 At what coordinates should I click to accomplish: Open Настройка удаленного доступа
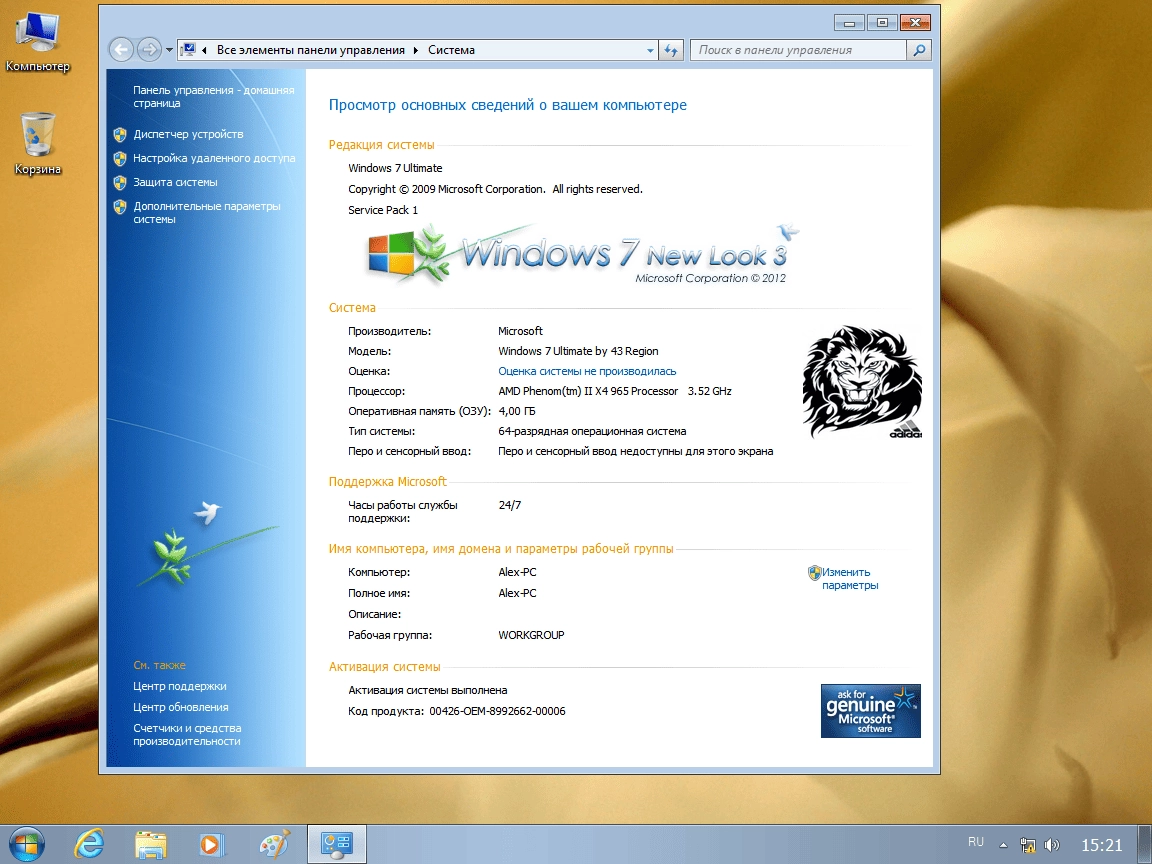pyautogui.click(x=214, y=158)
